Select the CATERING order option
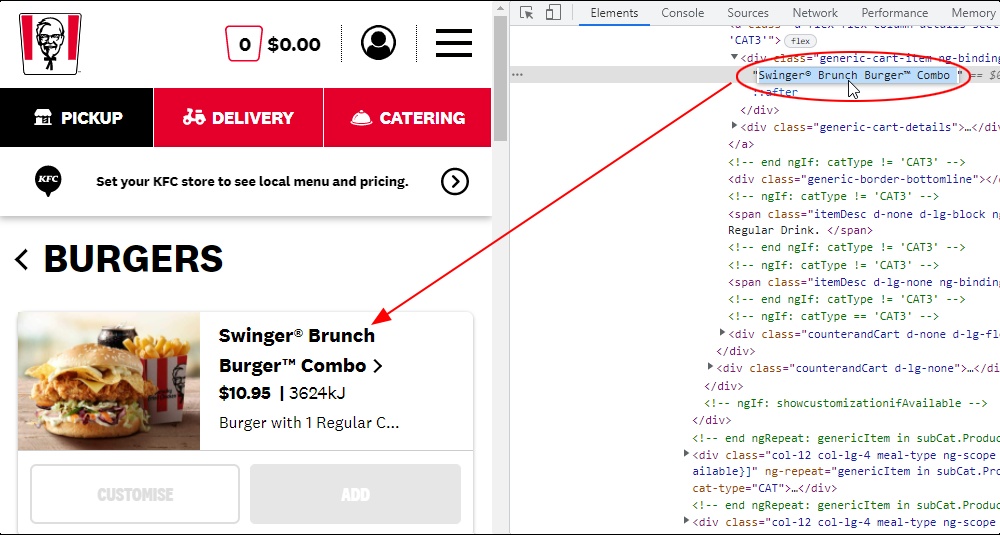This screenshot has height=535, width=1000. coord(408,117)
